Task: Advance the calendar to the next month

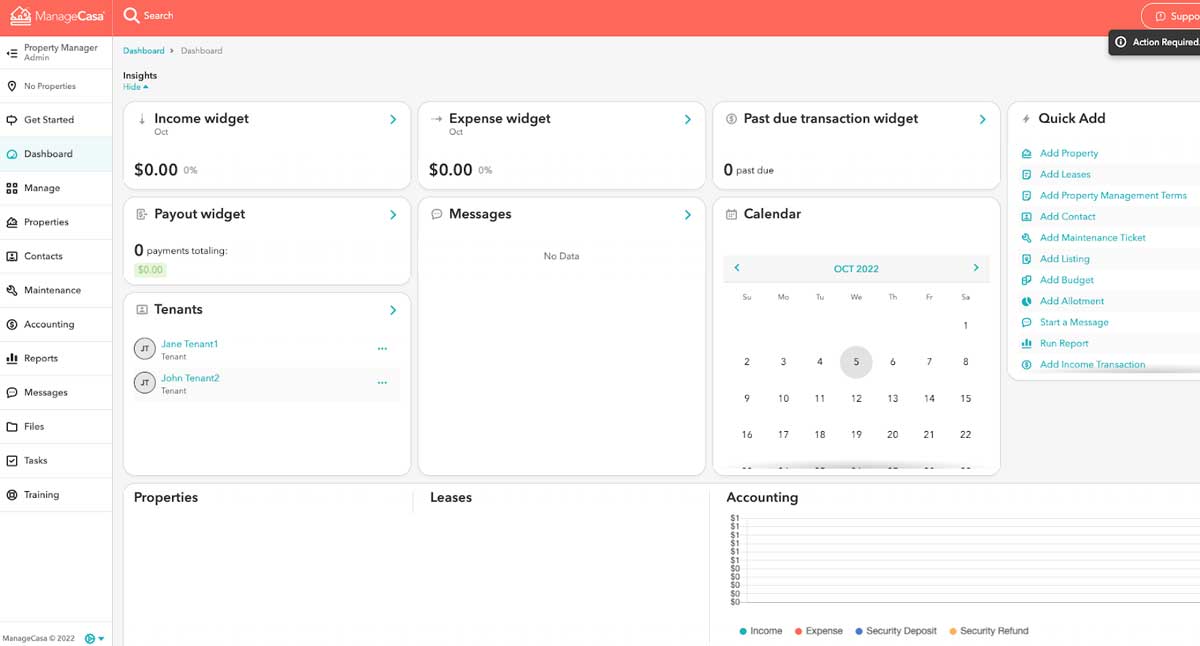Action: pyautogui.click(x=975, y=268)
